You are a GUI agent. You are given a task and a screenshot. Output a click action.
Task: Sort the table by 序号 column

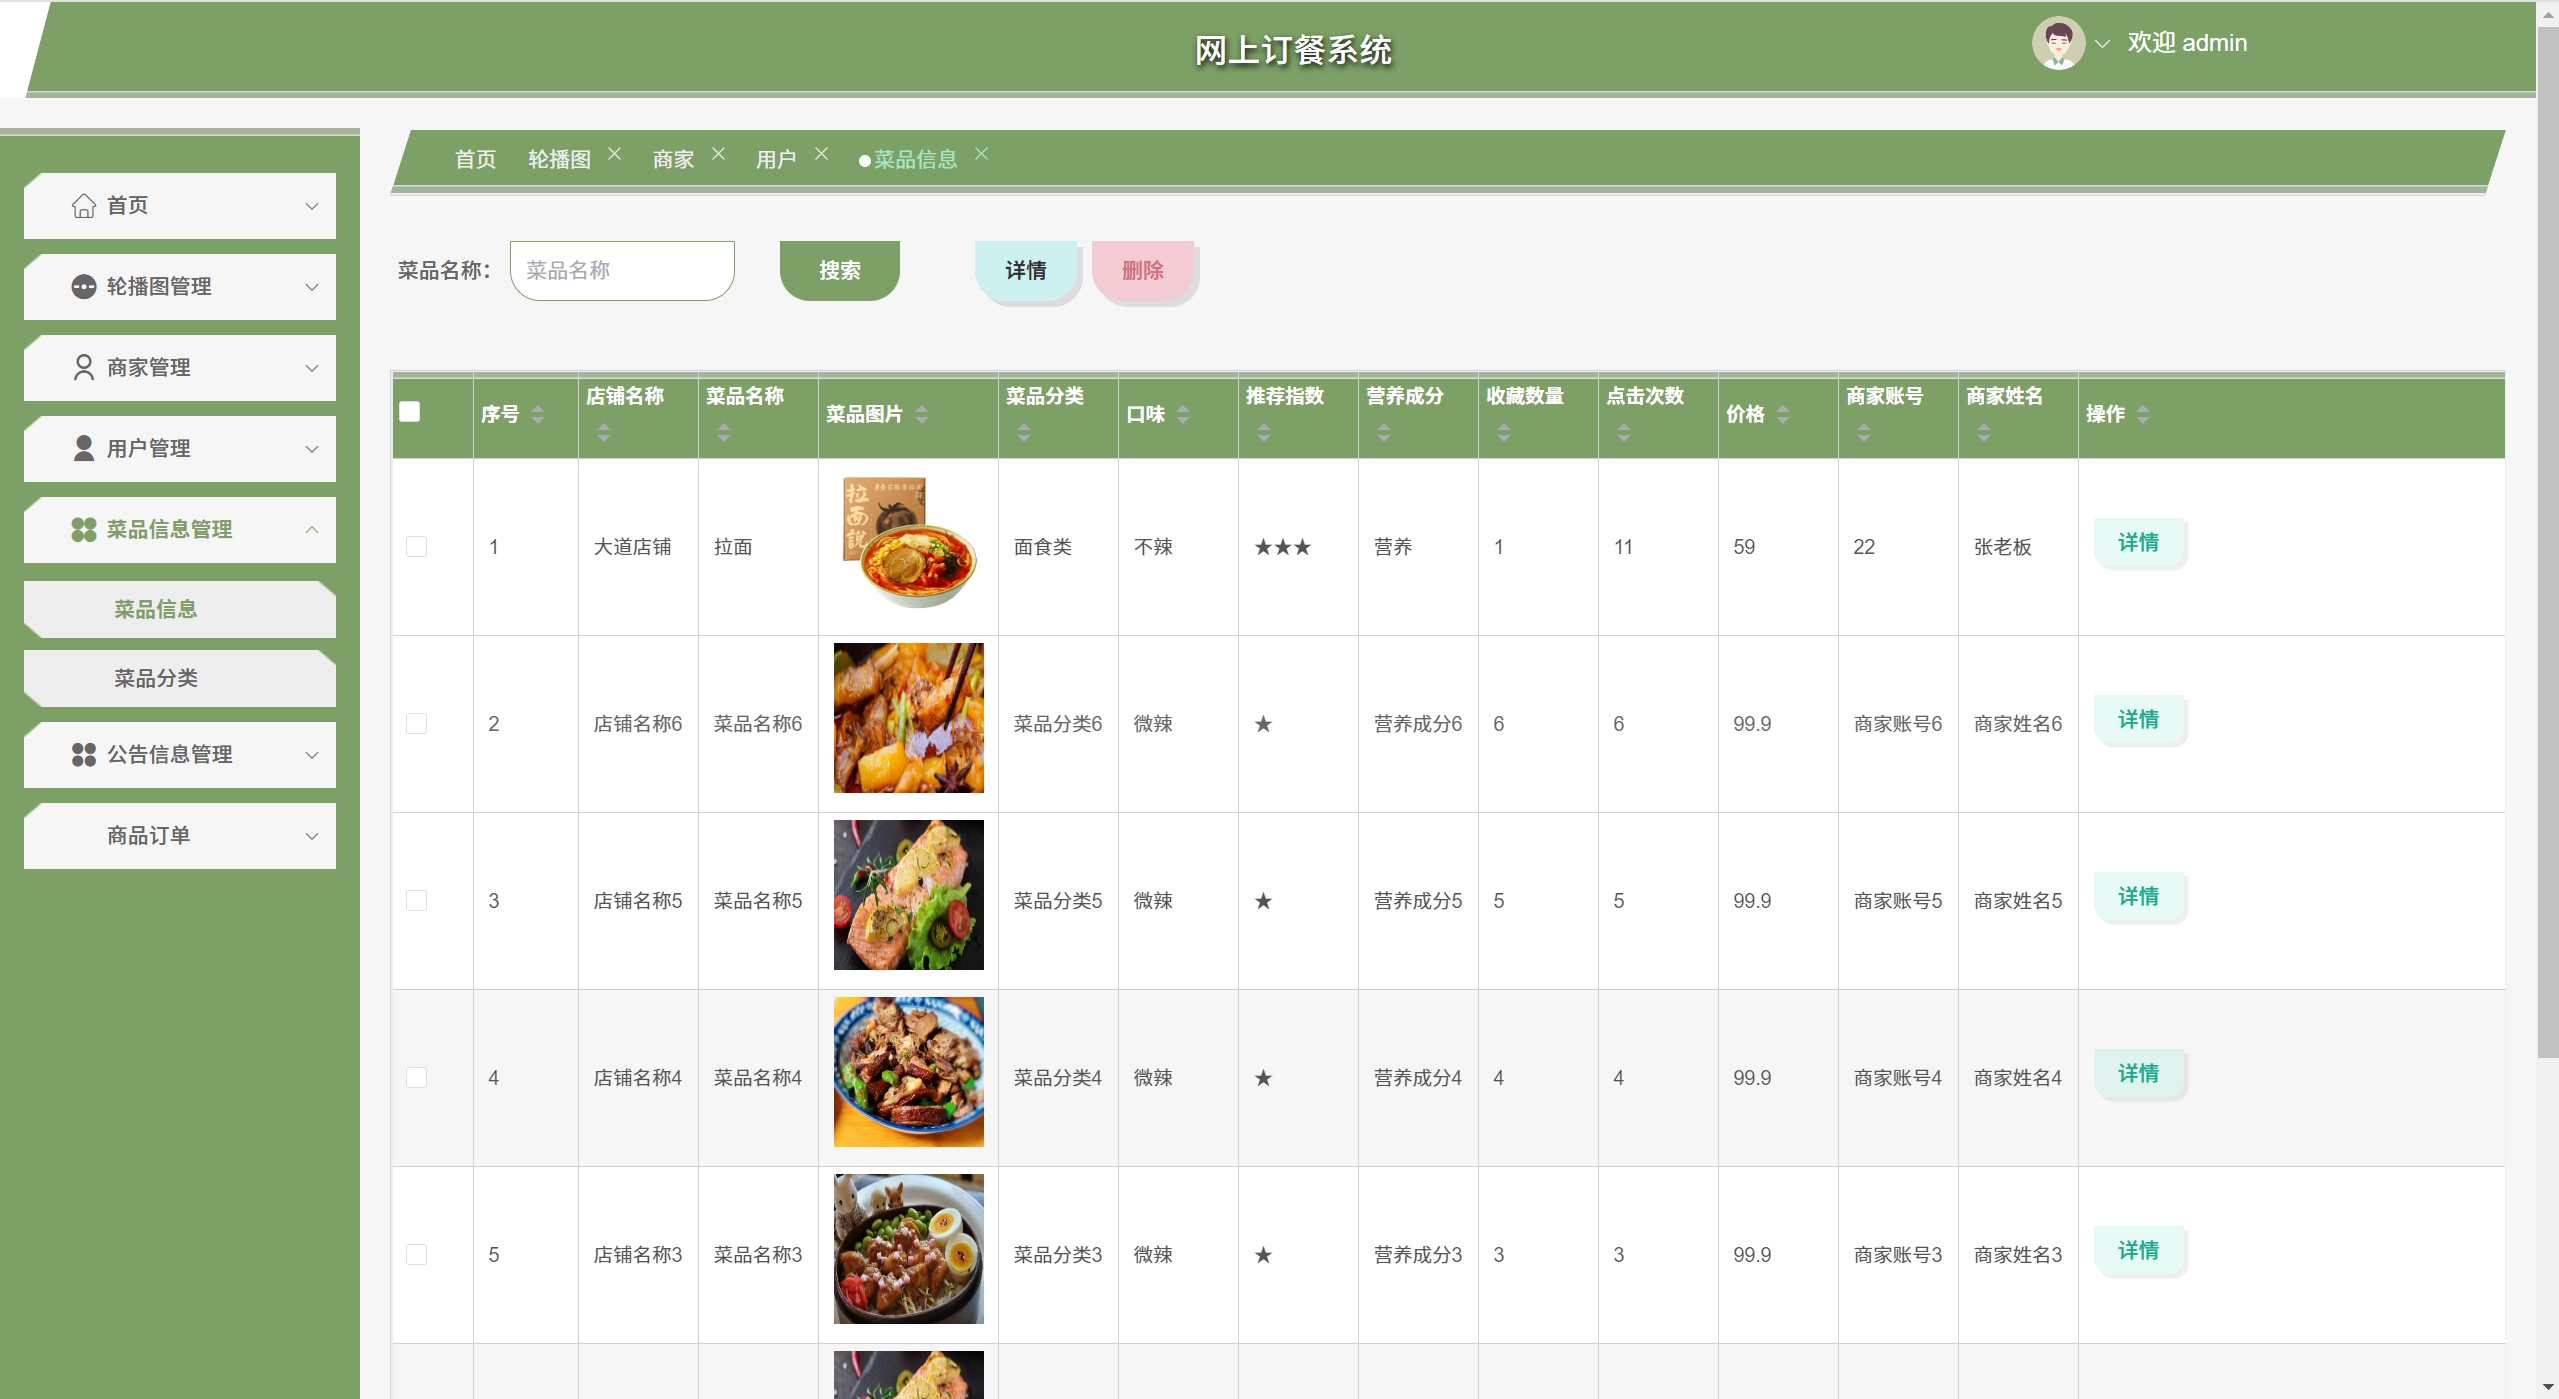[x=538, y=415]
